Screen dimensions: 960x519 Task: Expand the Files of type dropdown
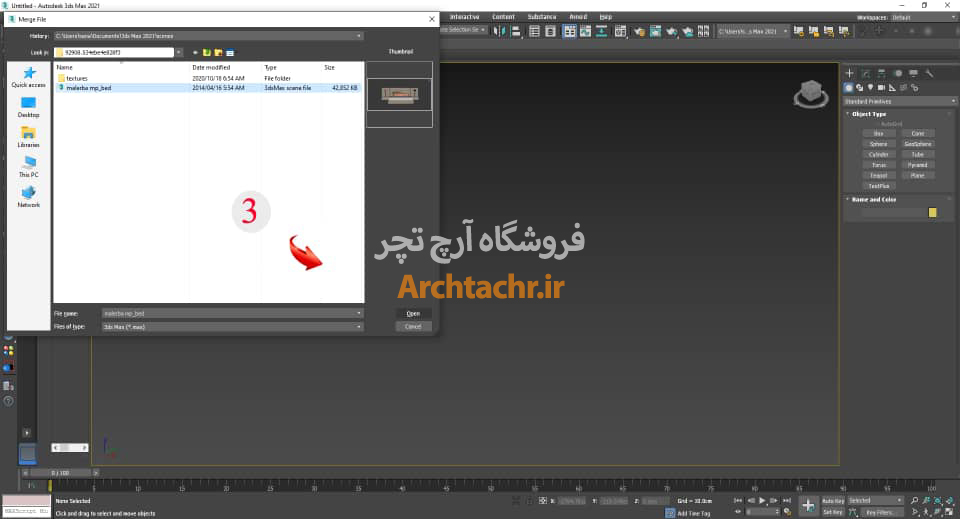359,327
